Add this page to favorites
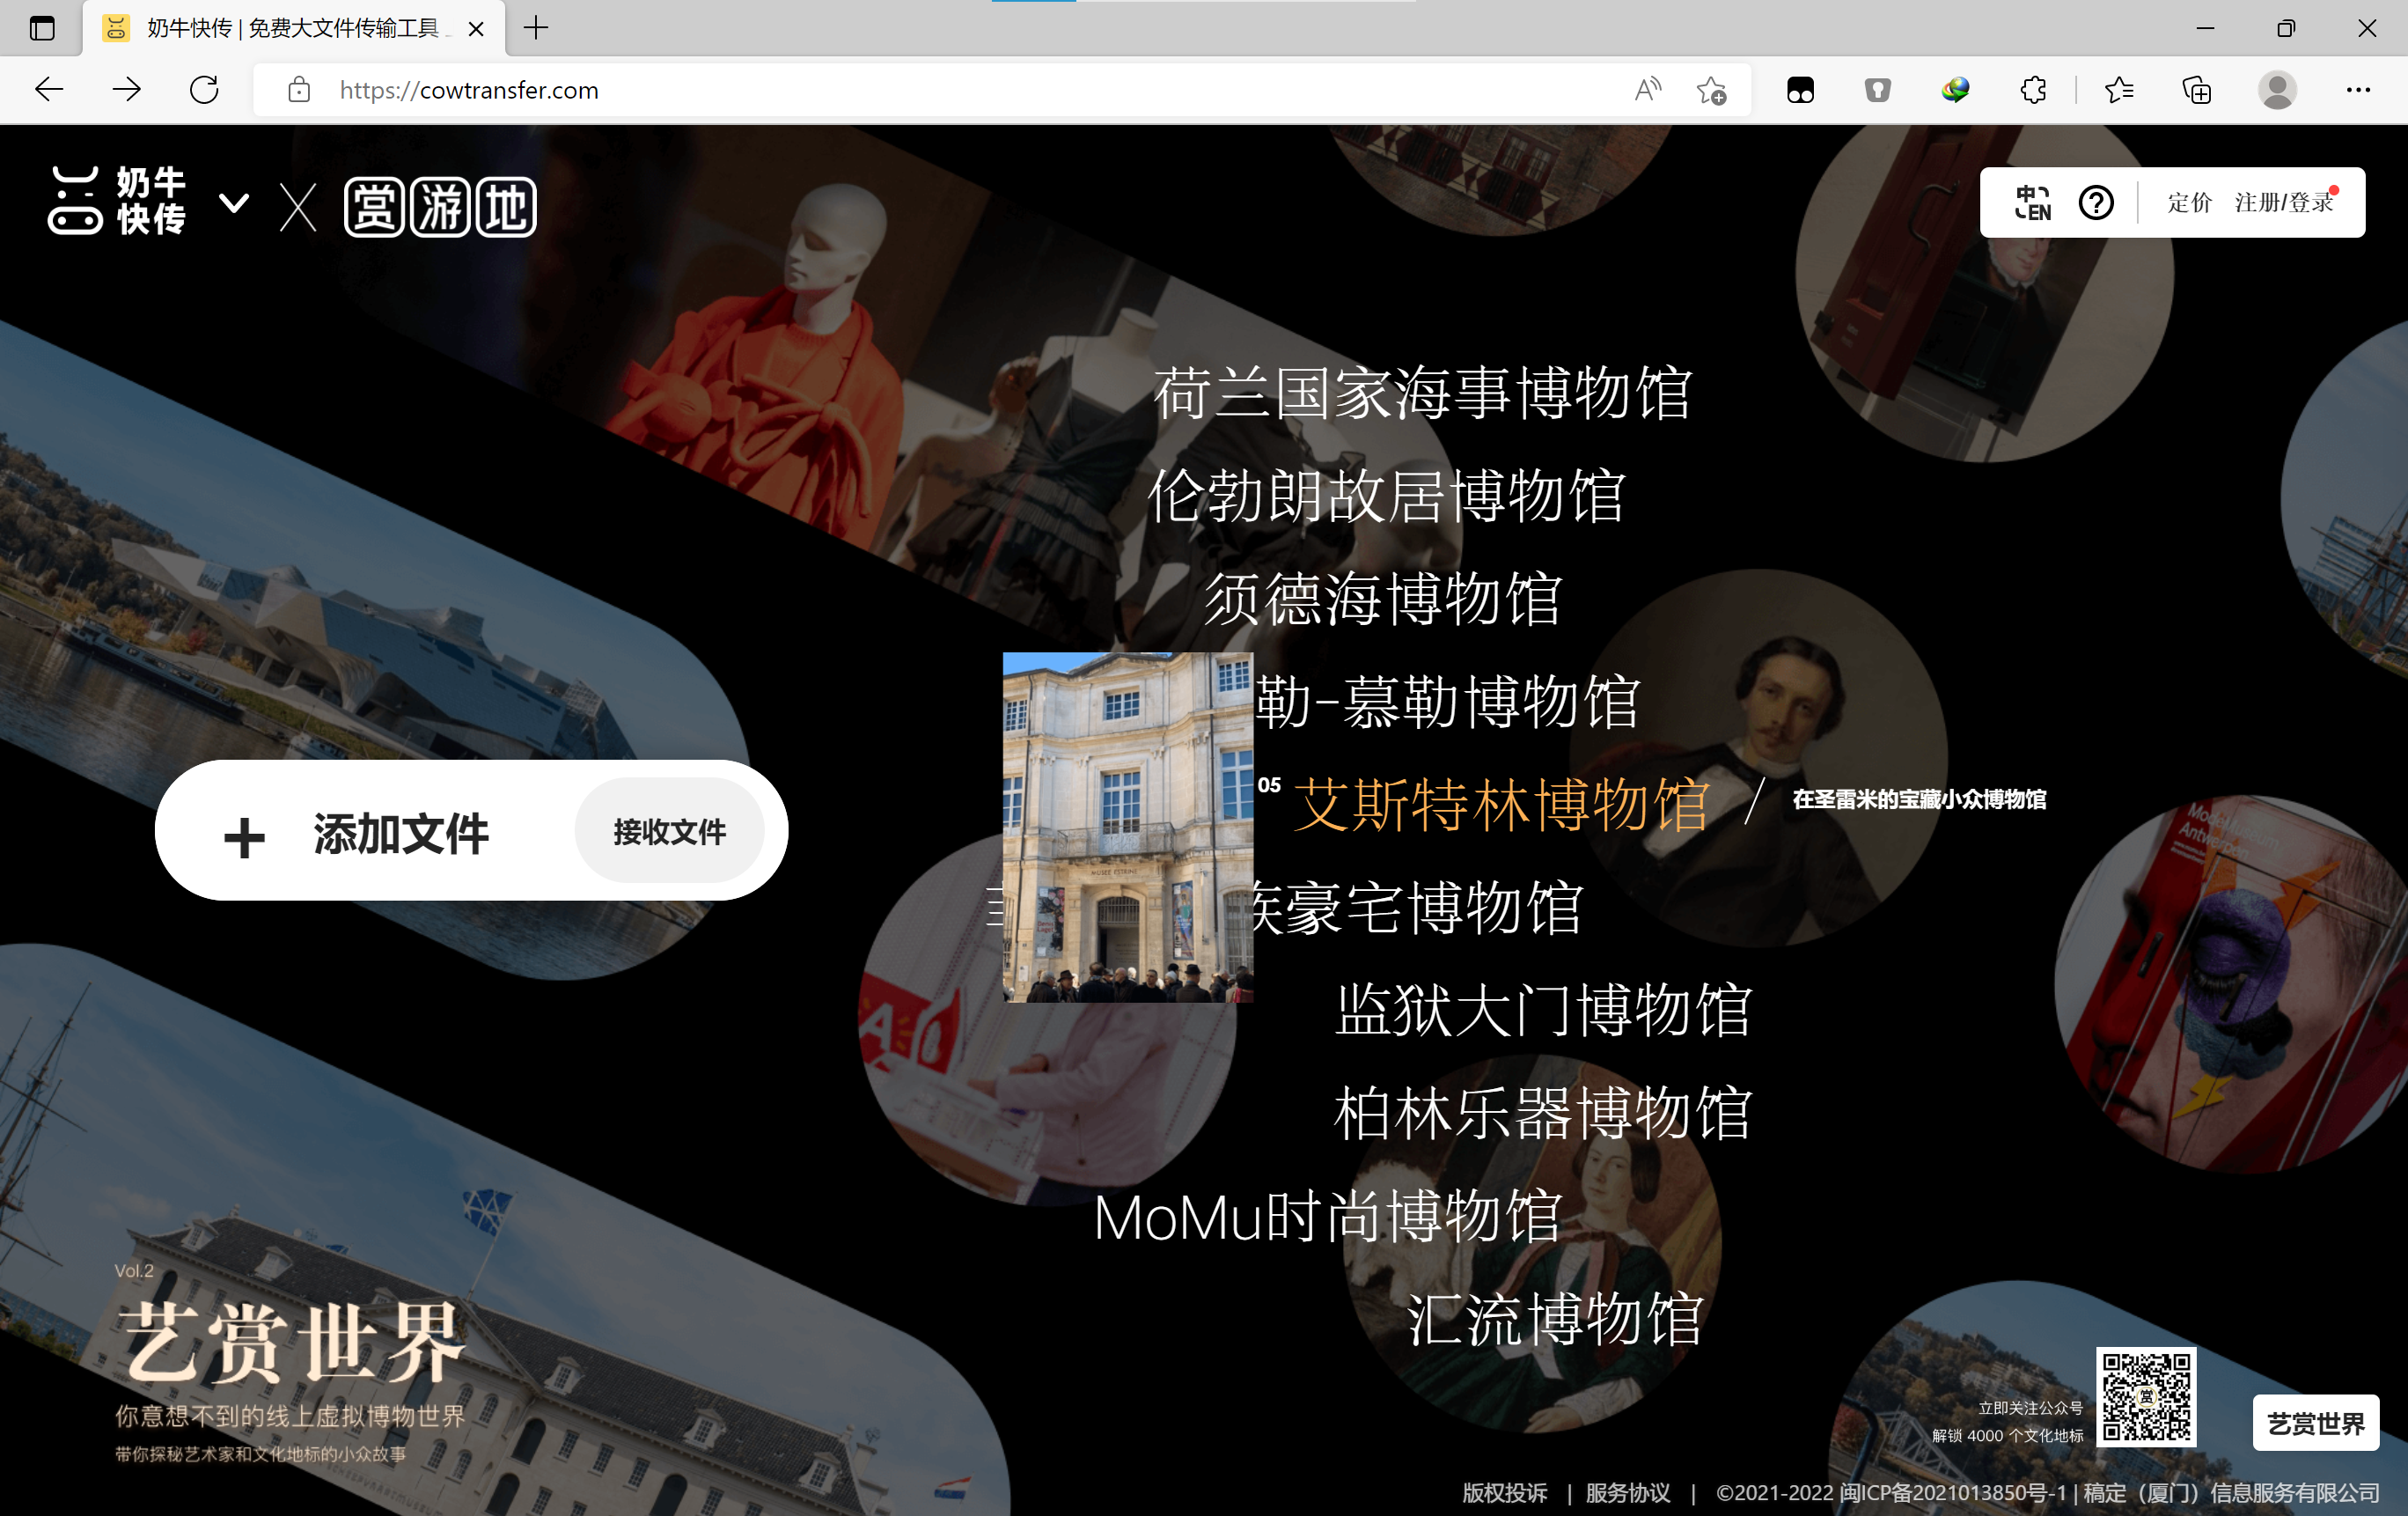 (1712, 90)
